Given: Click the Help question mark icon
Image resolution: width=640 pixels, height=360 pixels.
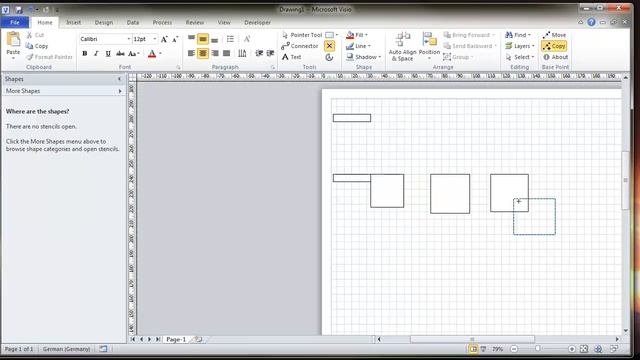Looking at the screenshot, I should (591, 22).
